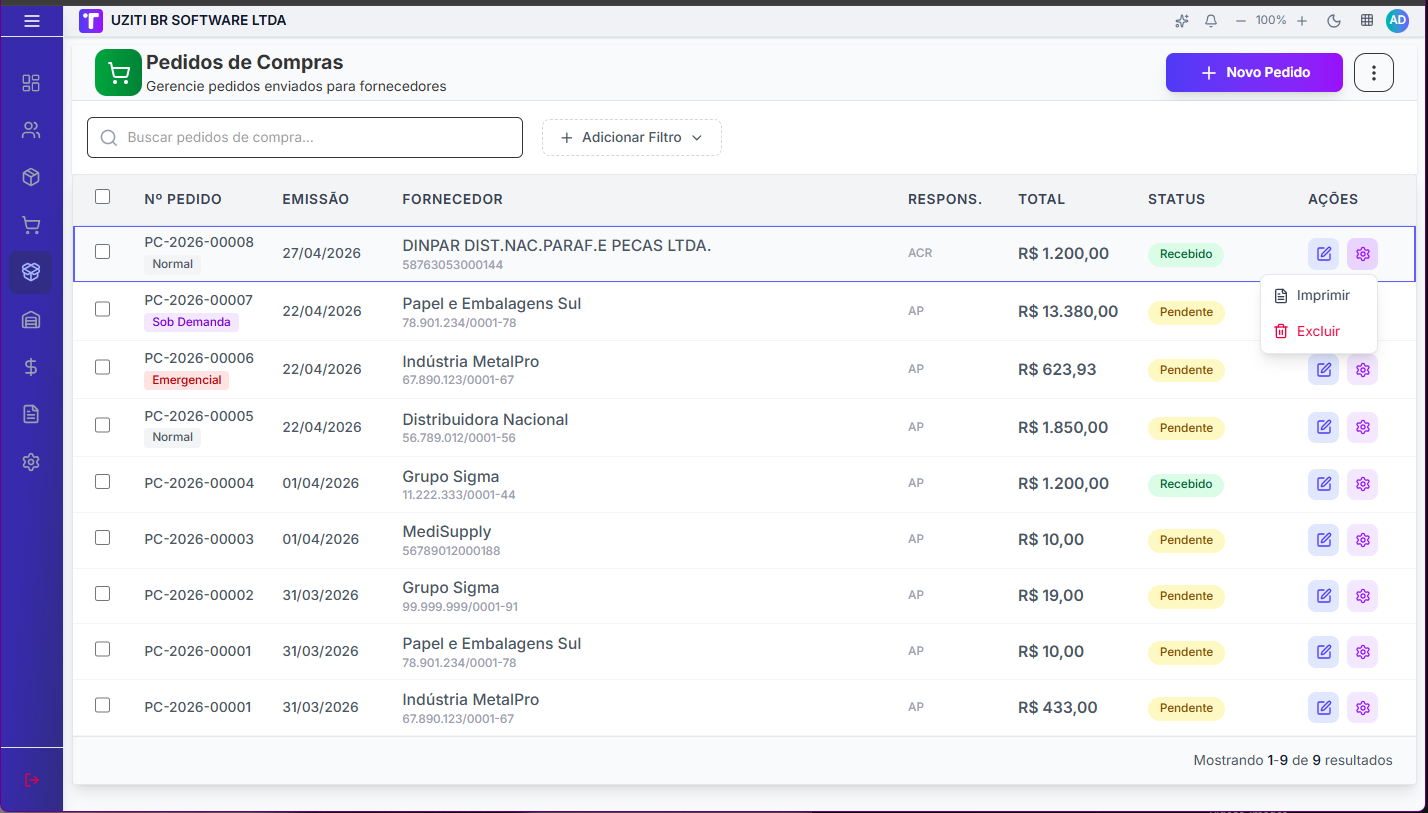The image size is (1428, 813).
Task: Open the dollar sign finance icon in the sidebar
Action: pos(31,367)
